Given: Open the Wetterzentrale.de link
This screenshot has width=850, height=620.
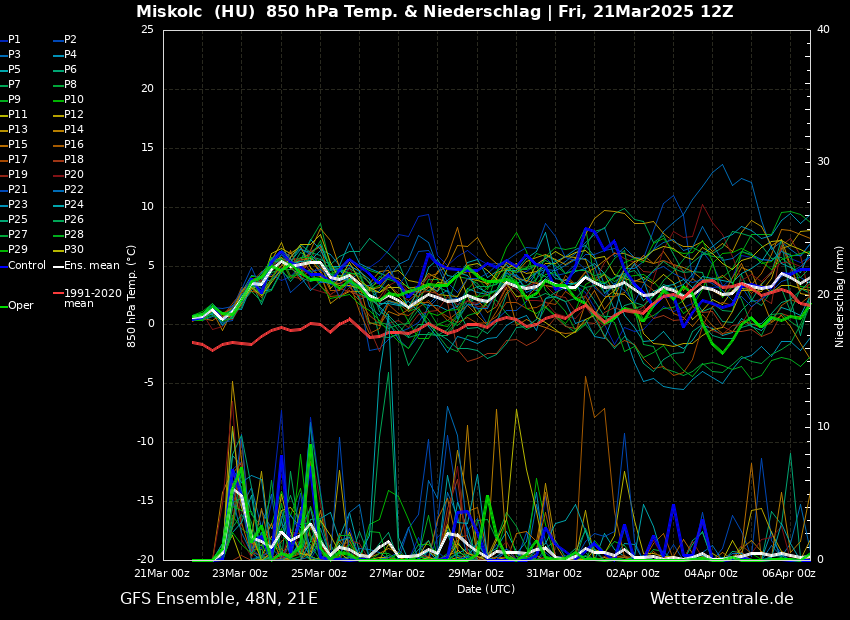Looking at the screenshot, I should pyautogui.click(x=721, y=599).
